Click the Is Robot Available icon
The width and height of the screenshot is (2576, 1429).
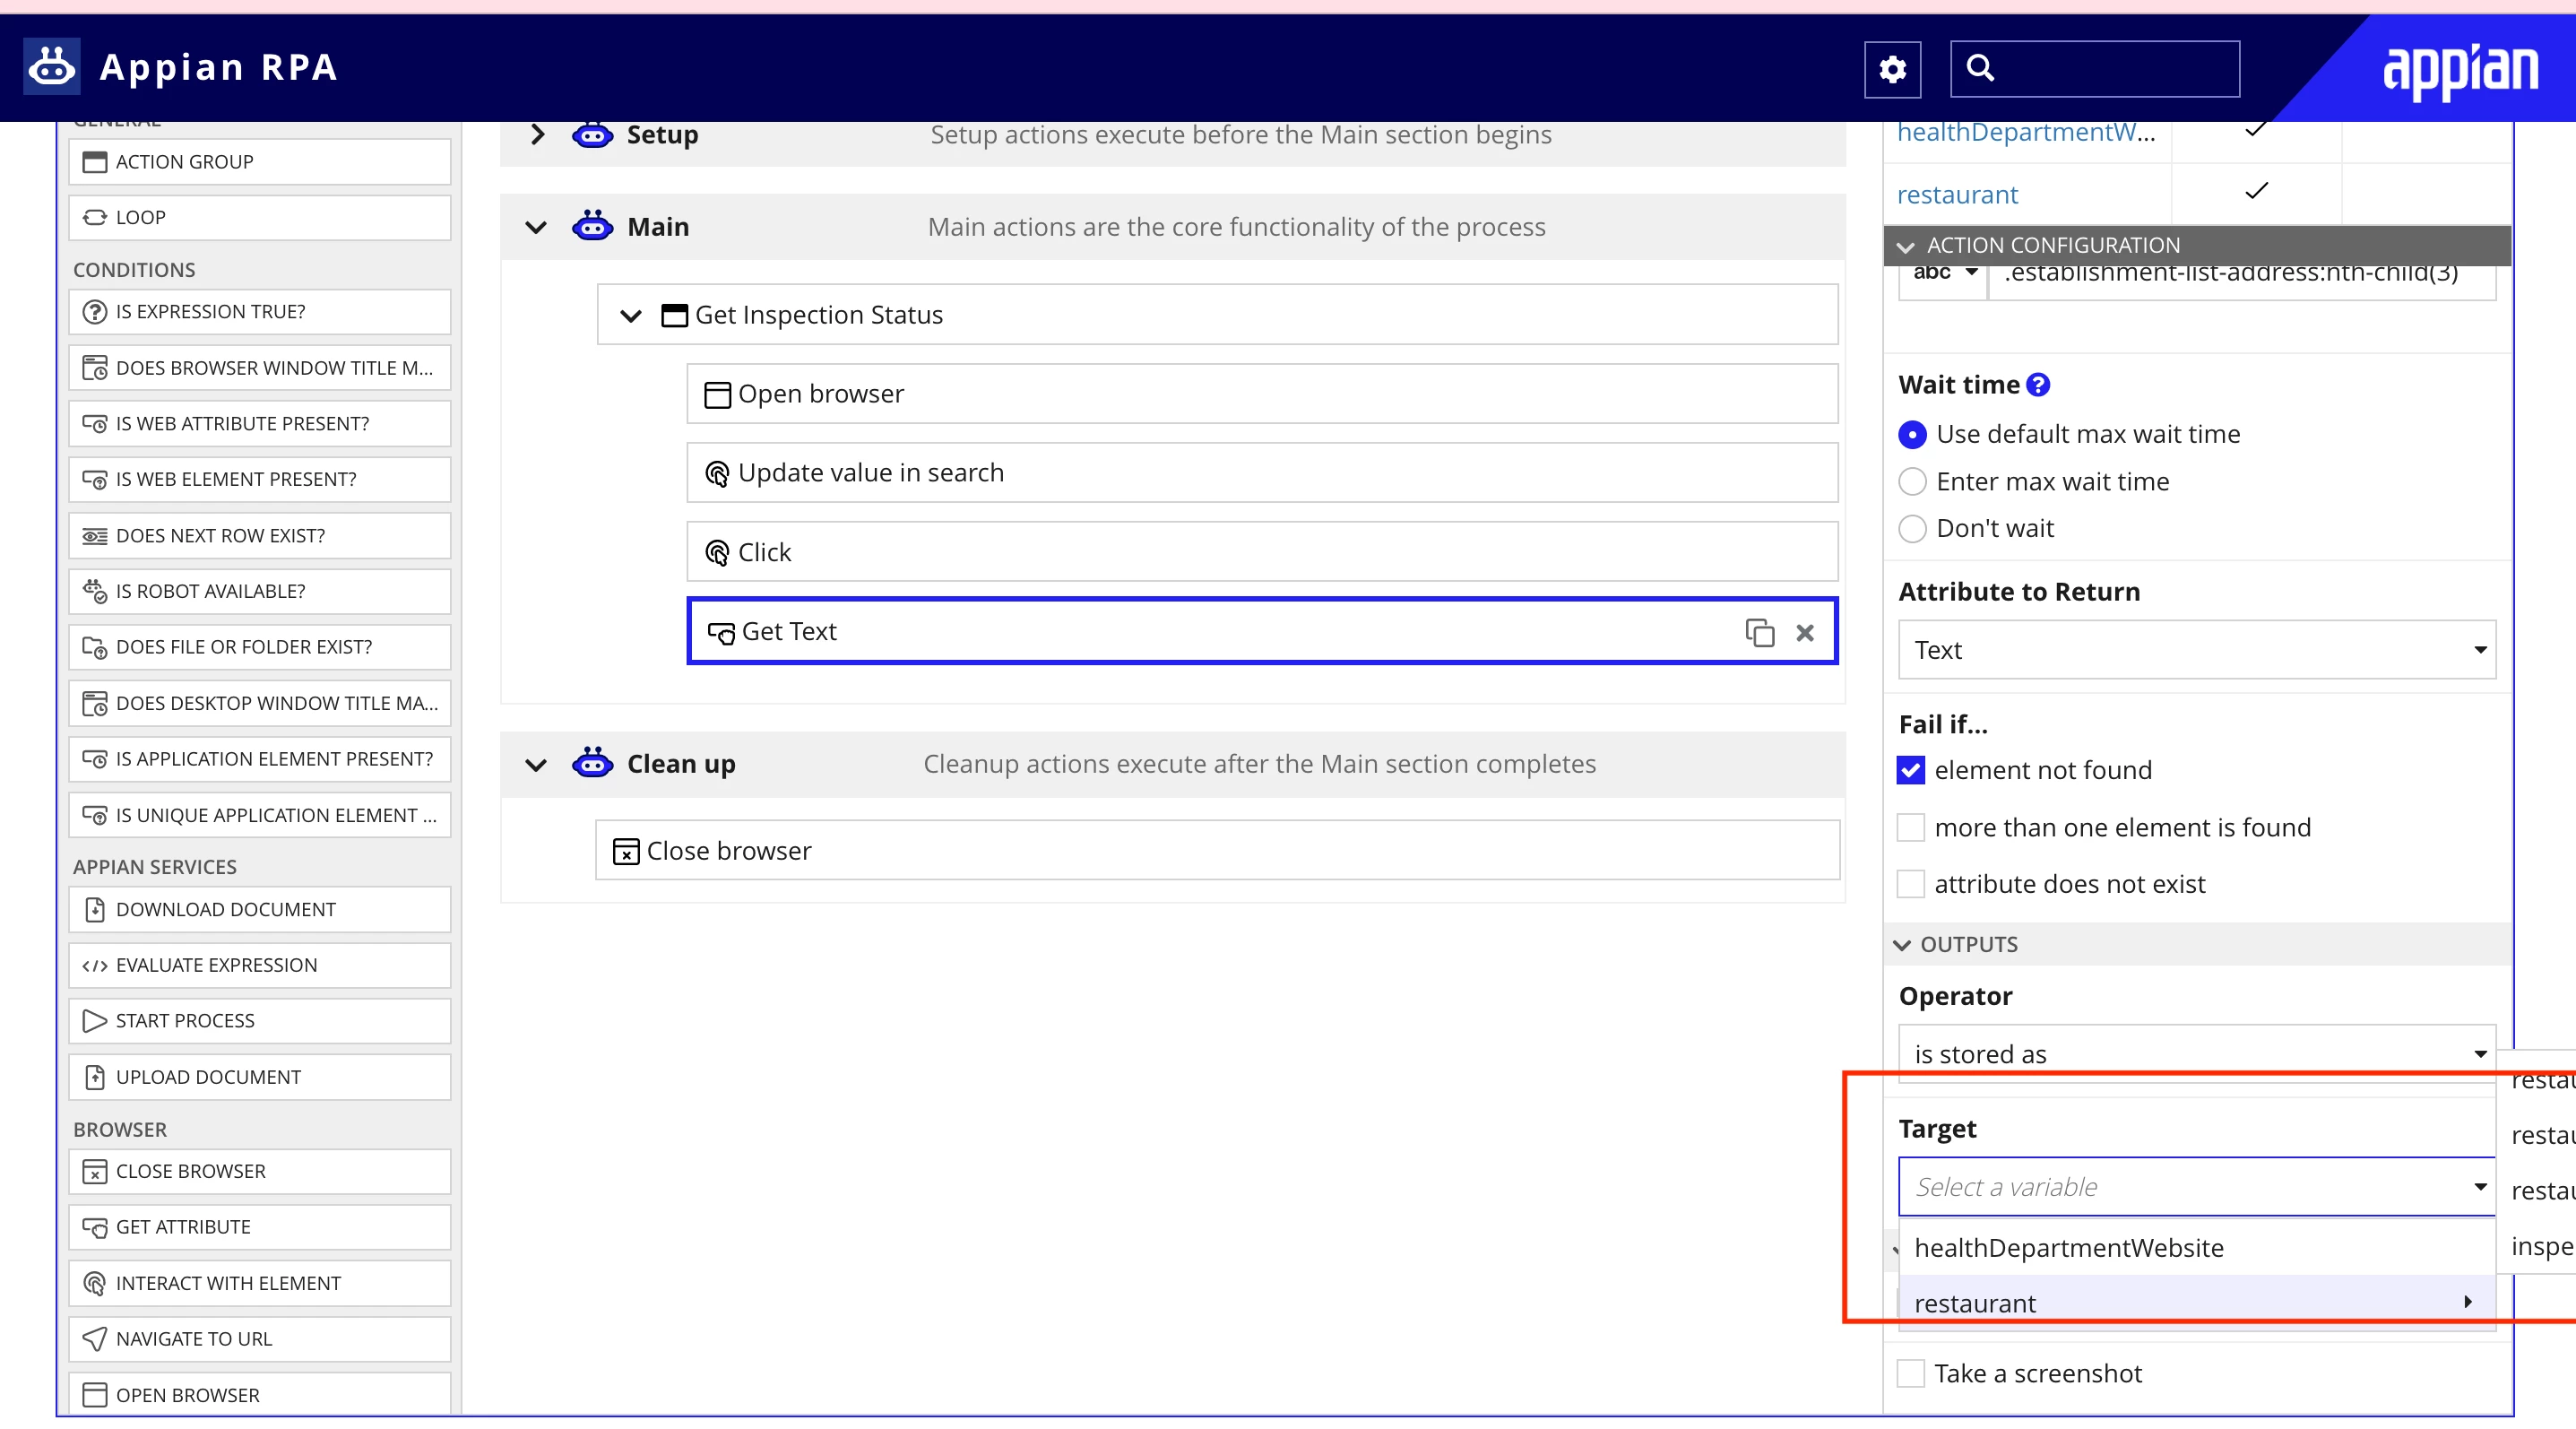(95, 591)
